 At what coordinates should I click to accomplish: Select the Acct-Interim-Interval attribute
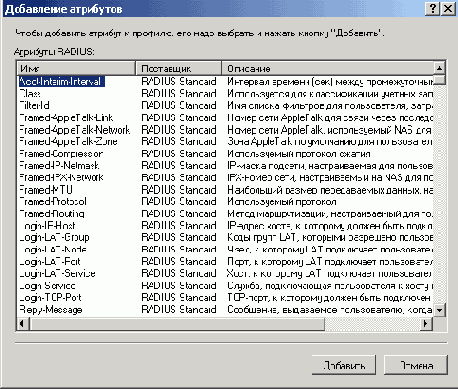(61, 82)
